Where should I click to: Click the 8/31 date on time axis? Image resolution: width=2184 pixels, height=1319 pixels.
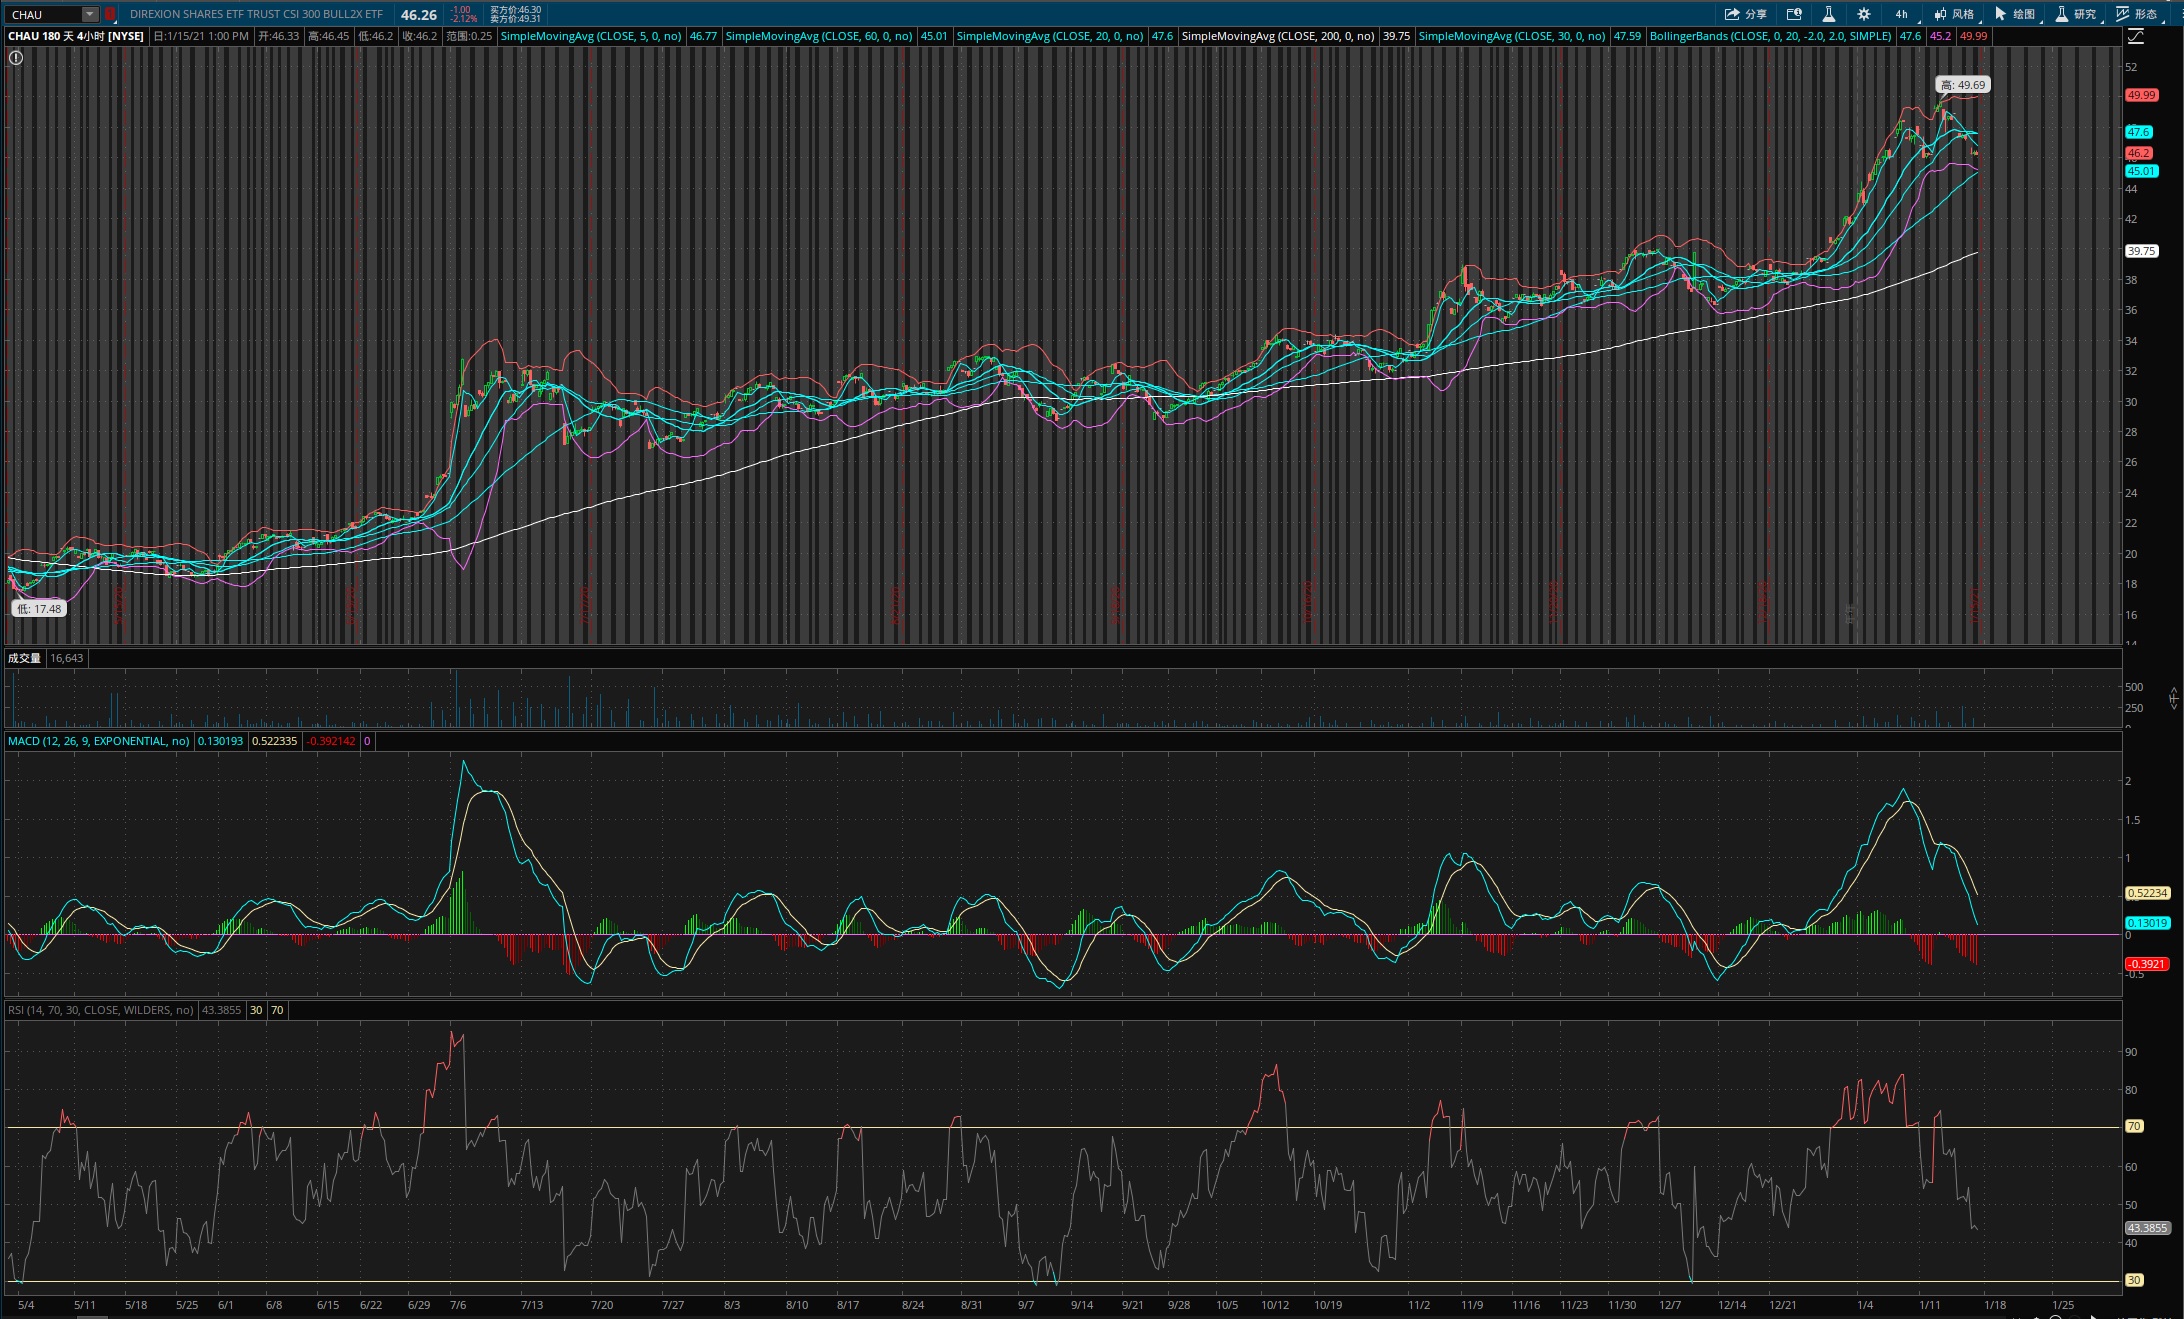[971, 1305]
